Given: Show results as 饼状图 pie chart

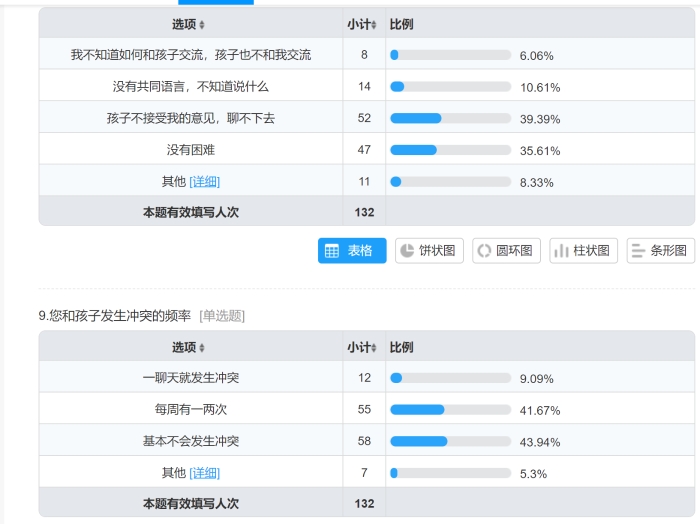Looking at the screenshot, I should point(429,251).
